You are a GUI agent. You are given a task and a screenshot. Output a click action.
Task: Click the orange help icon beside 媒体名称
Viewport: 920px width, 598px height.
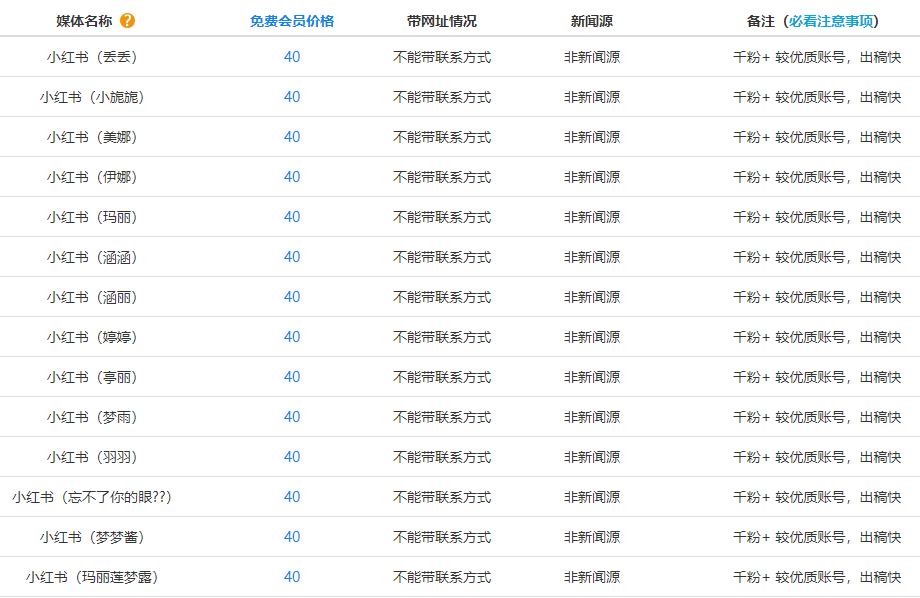pyautogui.click(x=127, y=21)
